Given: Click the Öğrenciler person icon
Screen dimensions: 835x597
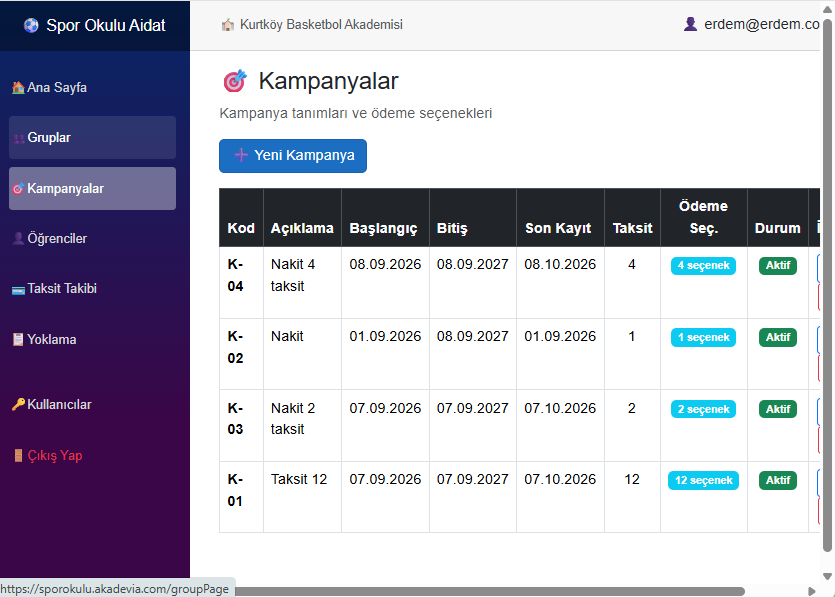Looking at the screenshot, I should click(19, 239).
